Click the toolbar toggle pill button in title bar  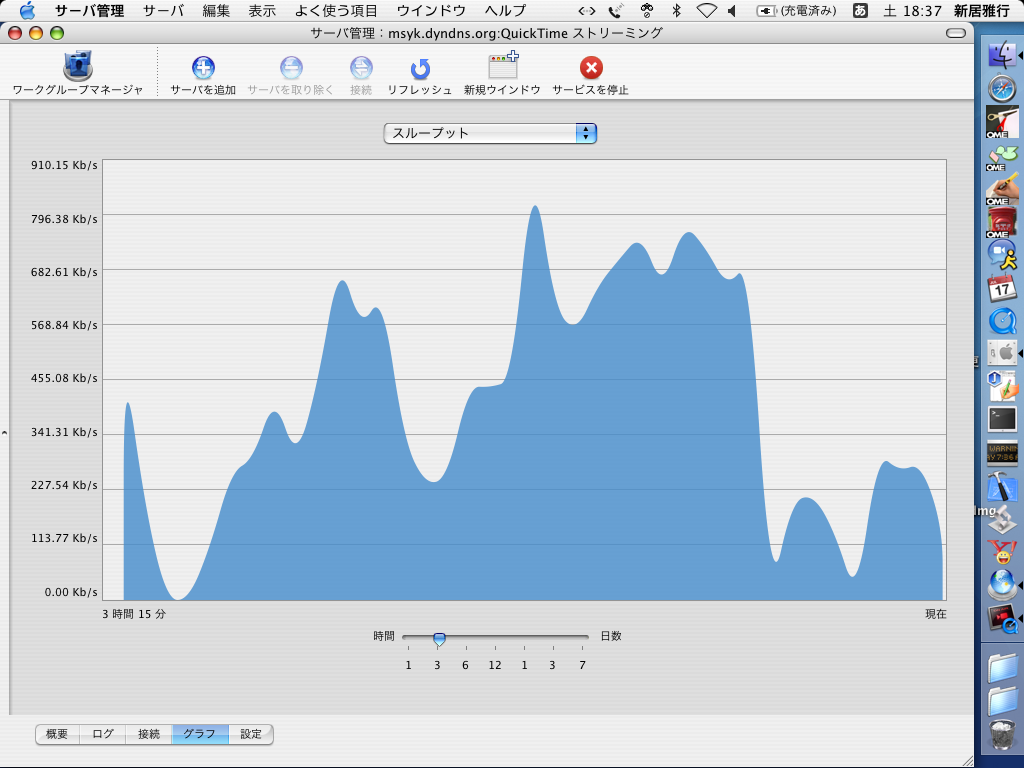tap(956, 33)
